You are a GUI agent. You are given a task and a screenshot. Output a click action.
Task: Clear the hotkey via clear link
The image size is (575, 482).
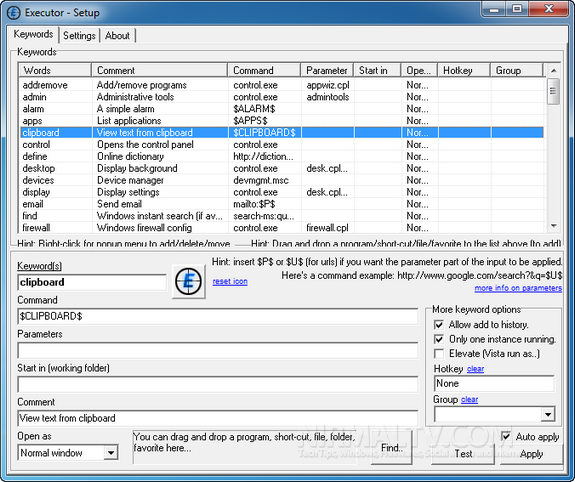coord(475,369)
